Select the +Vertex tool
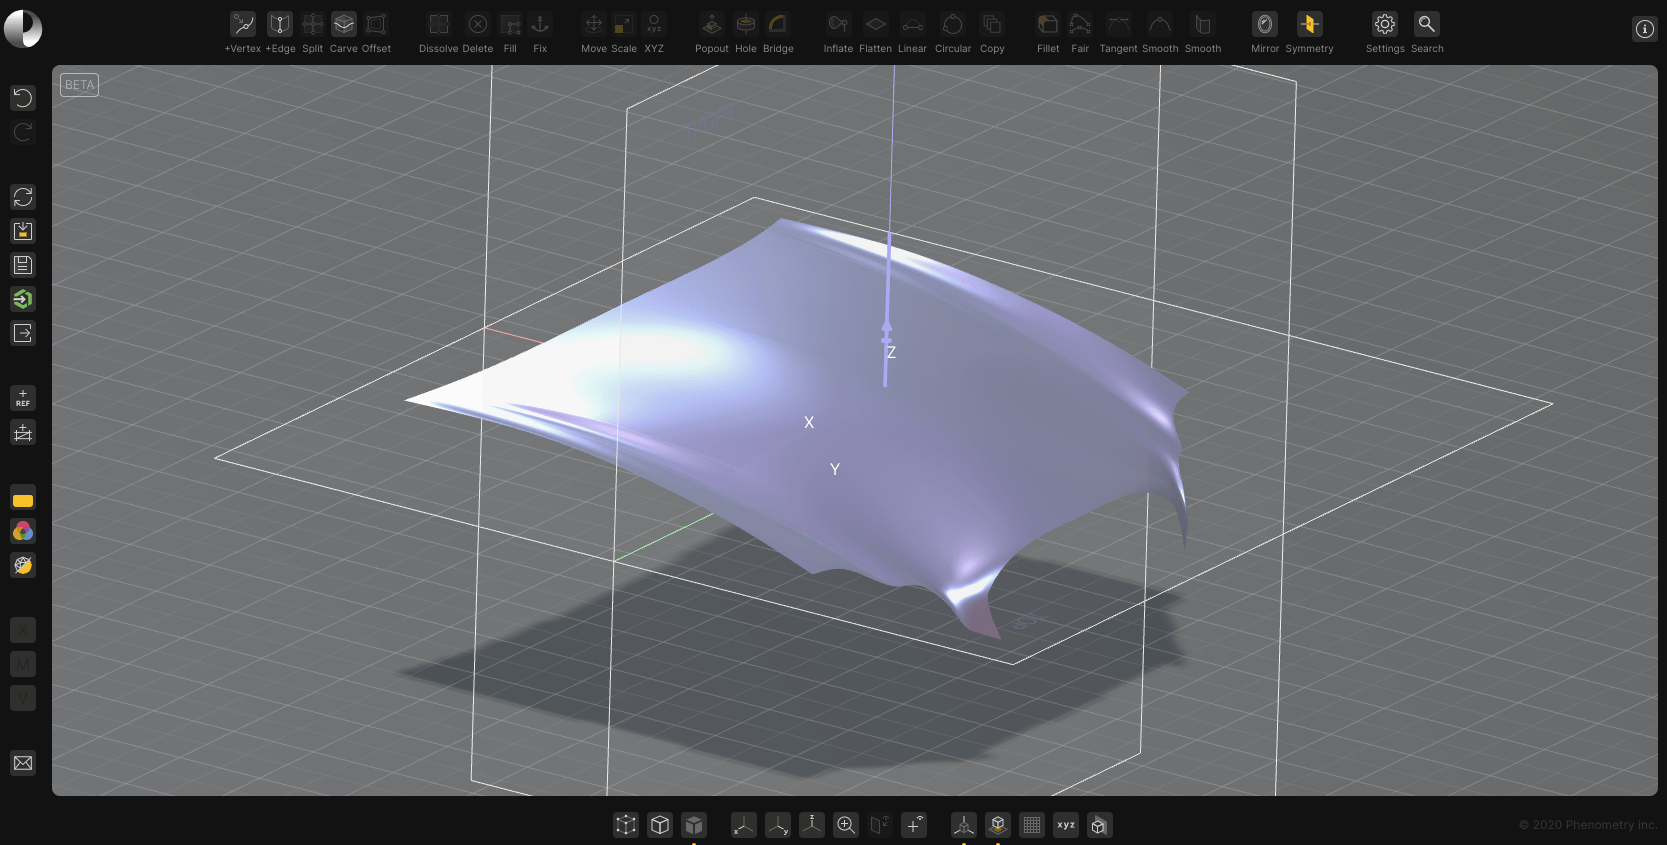 (x=243, y=24)
